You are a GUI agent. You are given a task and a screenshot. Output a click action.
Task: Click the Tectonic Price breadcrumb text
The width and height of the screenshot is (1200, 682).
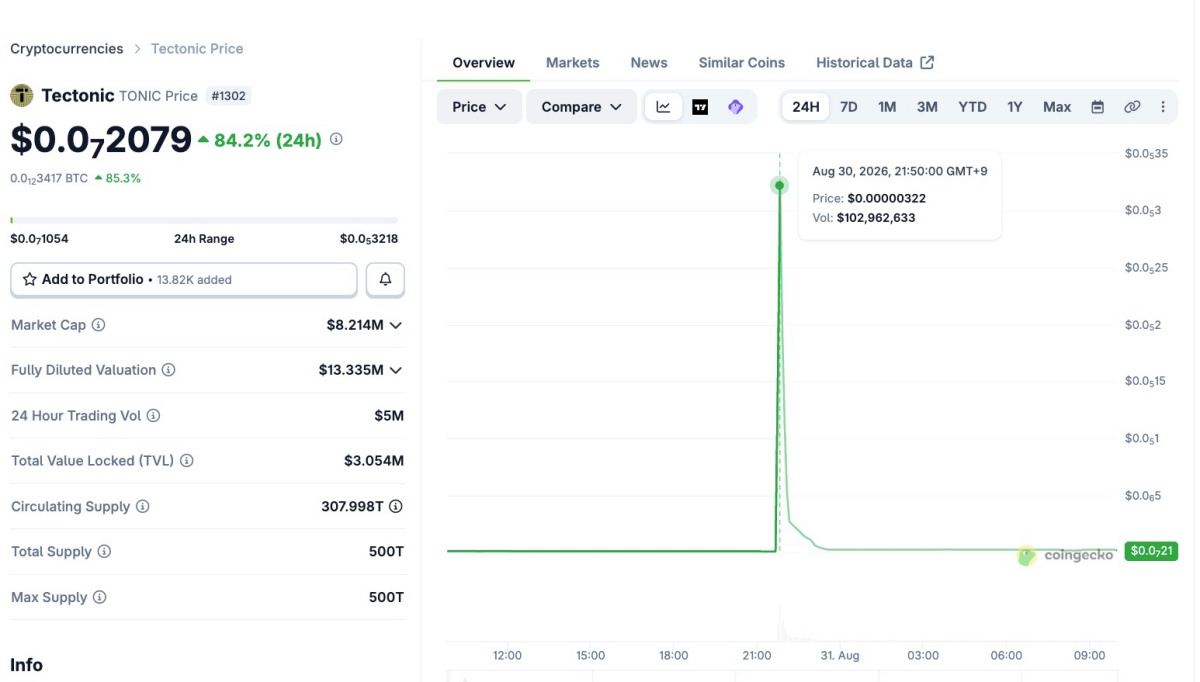tap(197, 48)
